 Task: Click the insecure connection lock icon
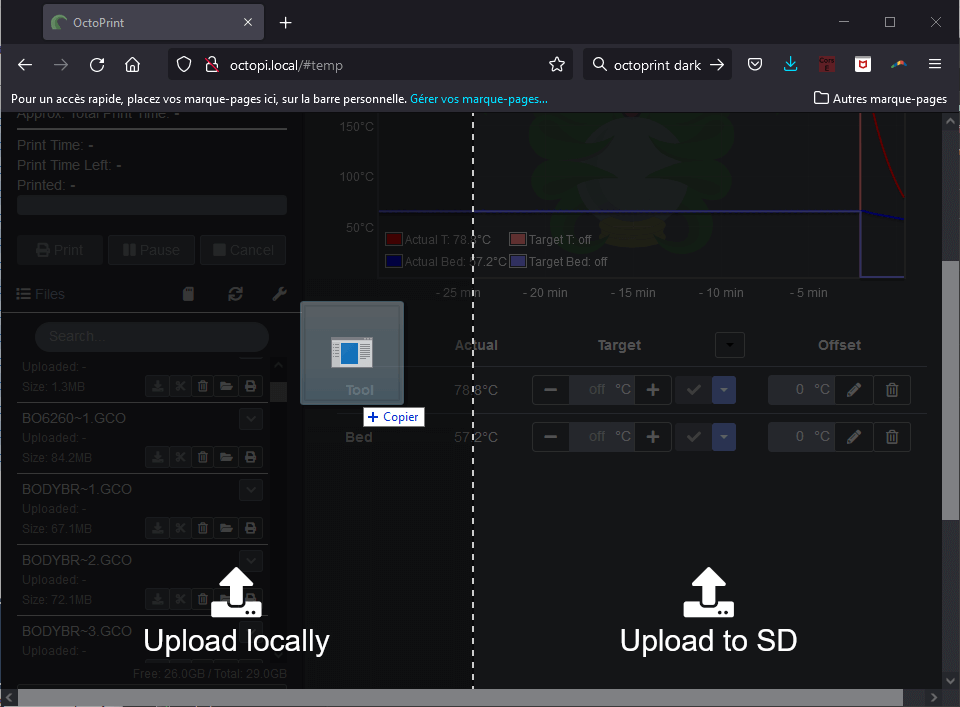click(x=212, y=65)
